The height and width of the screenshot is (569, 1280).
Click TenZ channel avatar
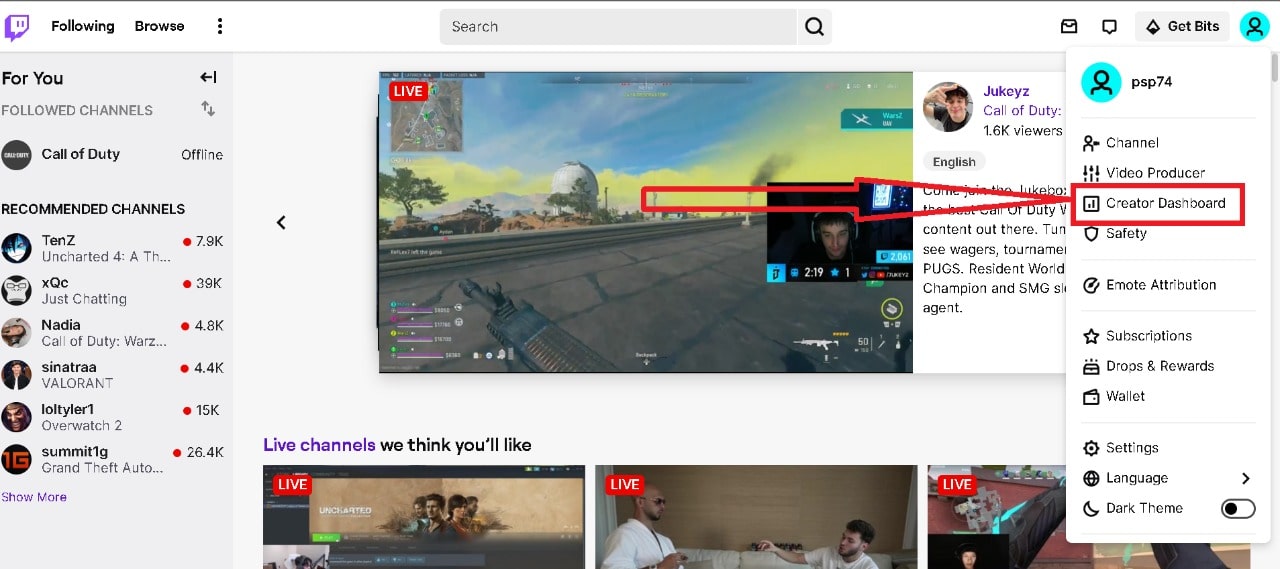16,248
